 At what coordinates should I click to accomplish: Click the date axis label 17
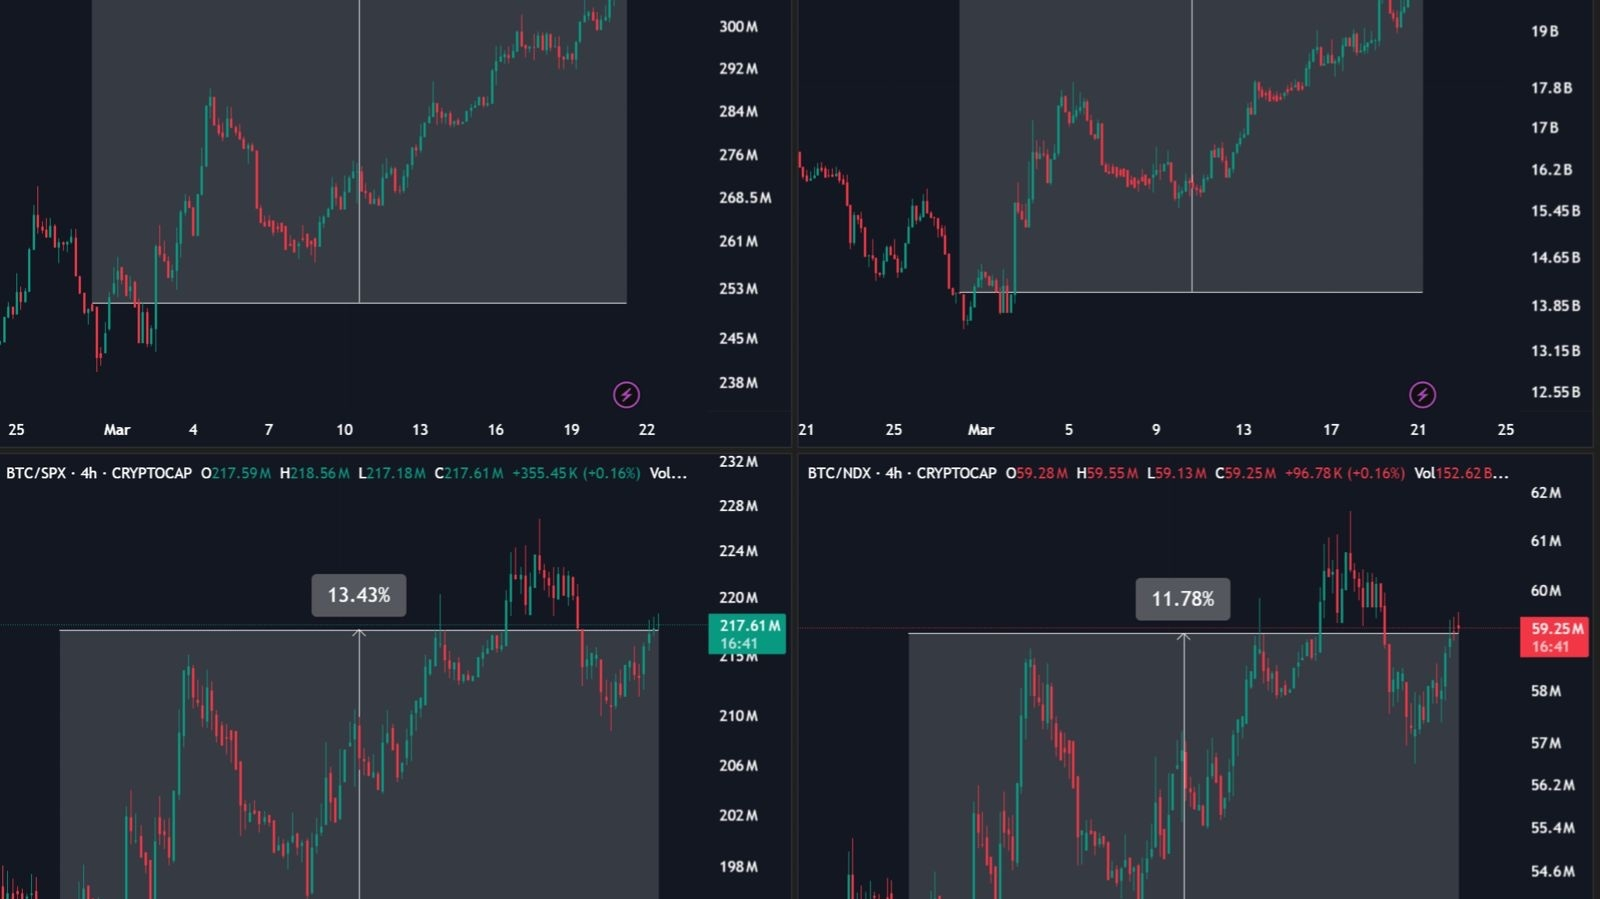(1331, 430)
